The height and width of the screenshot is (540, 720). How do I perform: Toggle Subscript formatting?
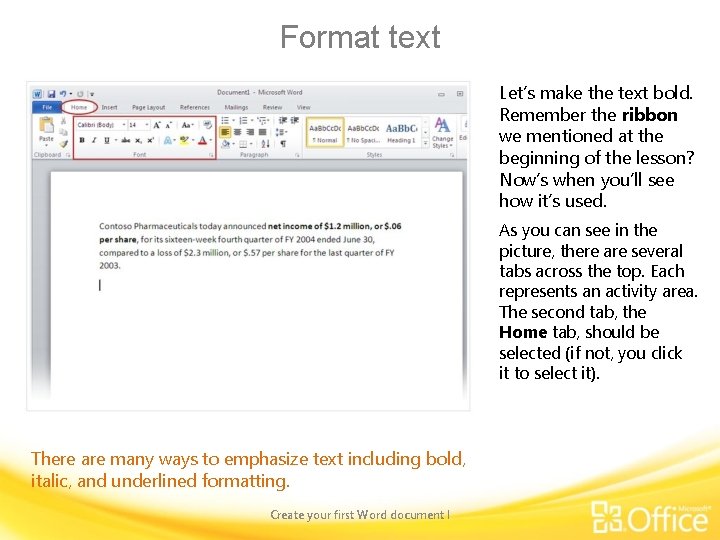138,141
